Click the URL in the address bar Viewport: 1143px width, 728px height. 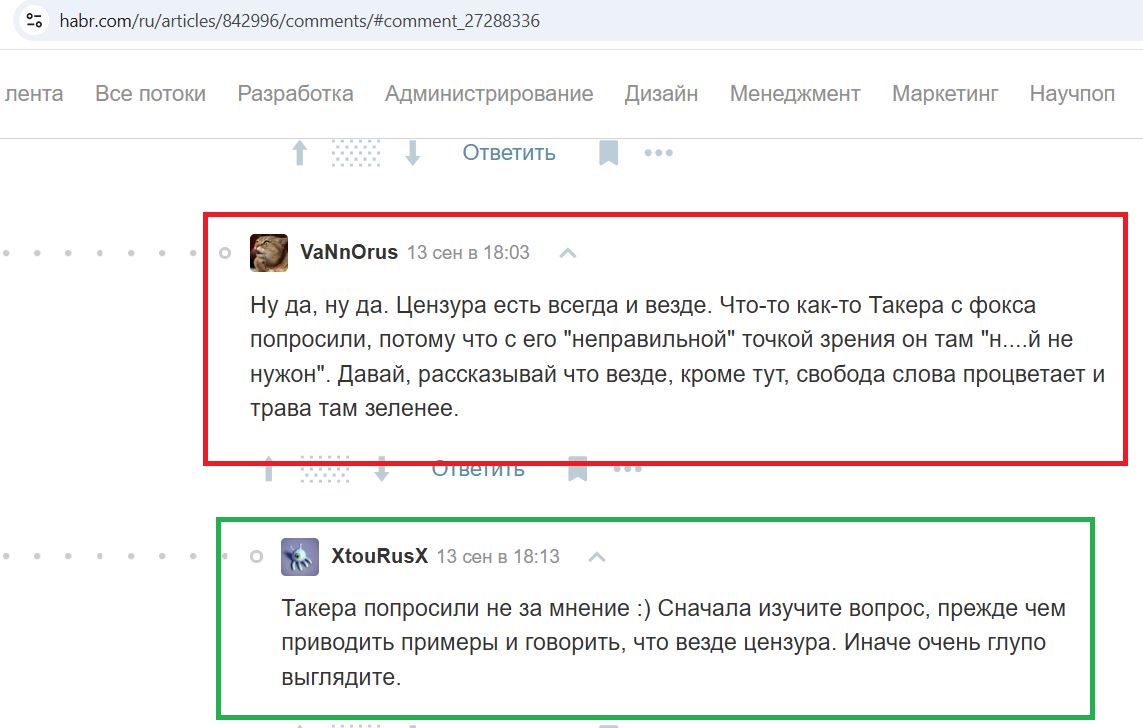coord(300,20)
